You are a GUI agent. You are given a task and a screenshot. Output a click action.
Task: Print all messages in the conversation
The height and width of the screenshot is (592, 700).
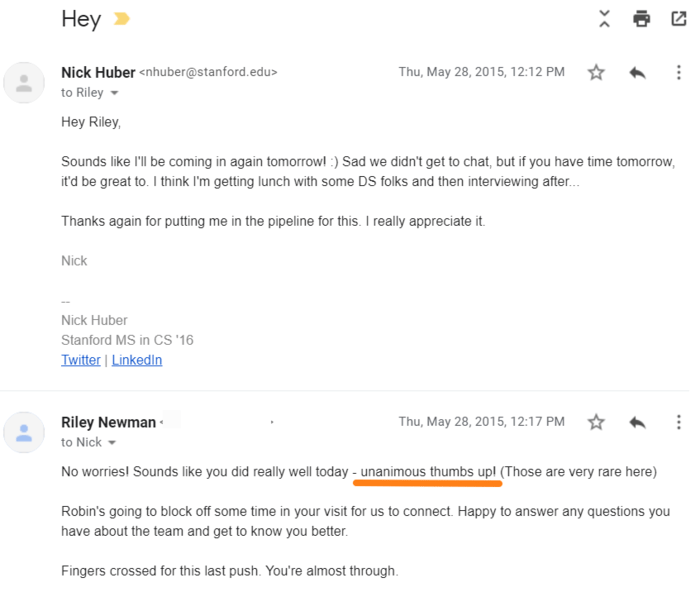642,18
